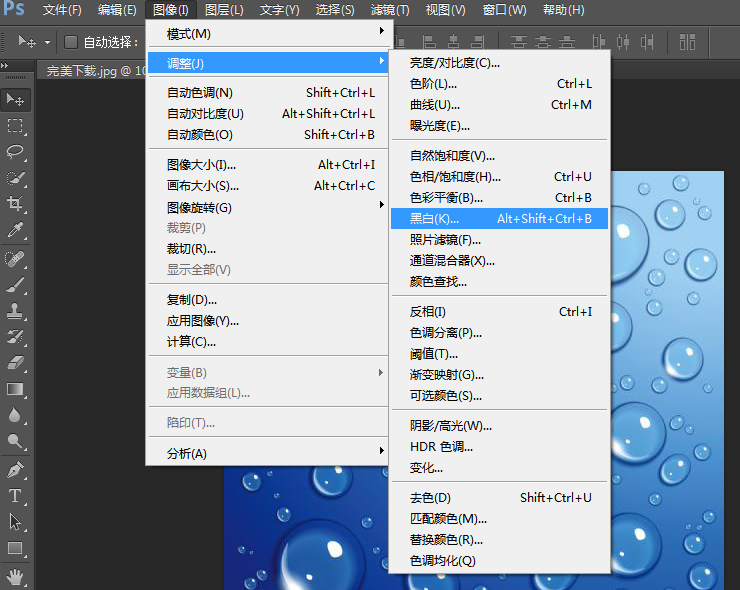
Task: Click the auto-align layers icon
Action: pos(687,42)
